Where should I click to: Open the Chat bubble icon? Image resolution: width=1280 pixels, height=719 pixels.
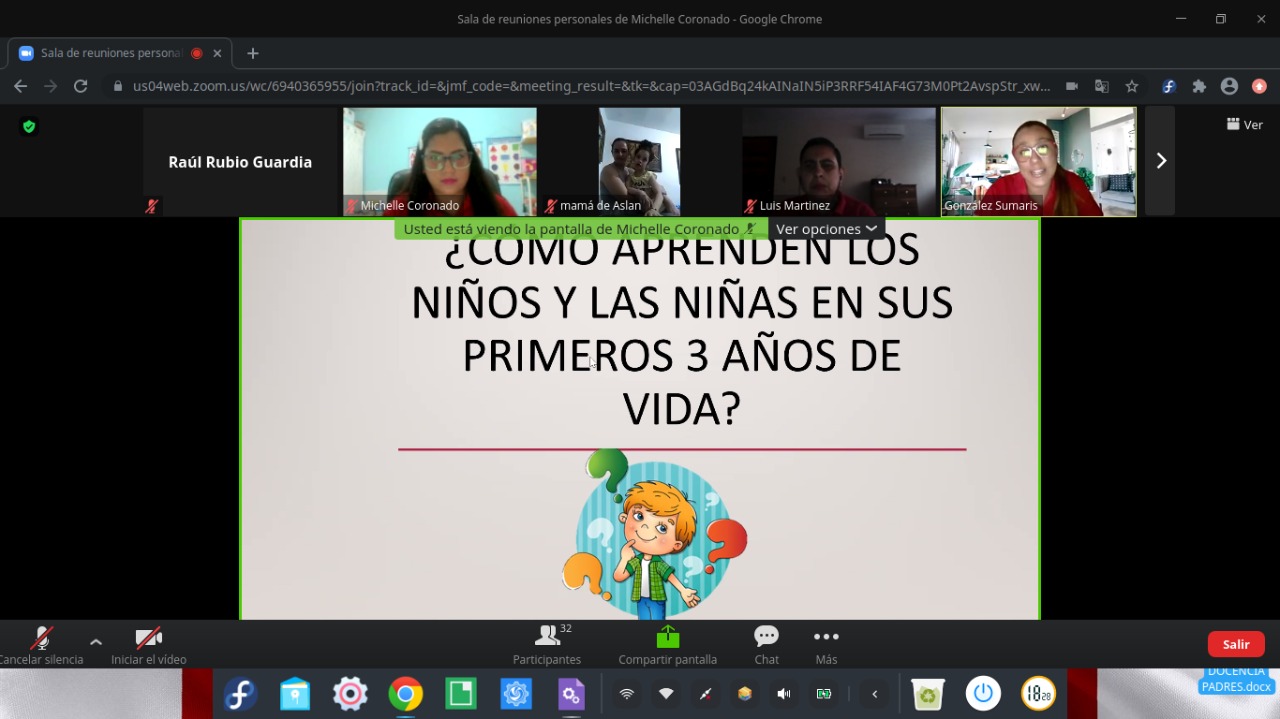tap(767, 636)
